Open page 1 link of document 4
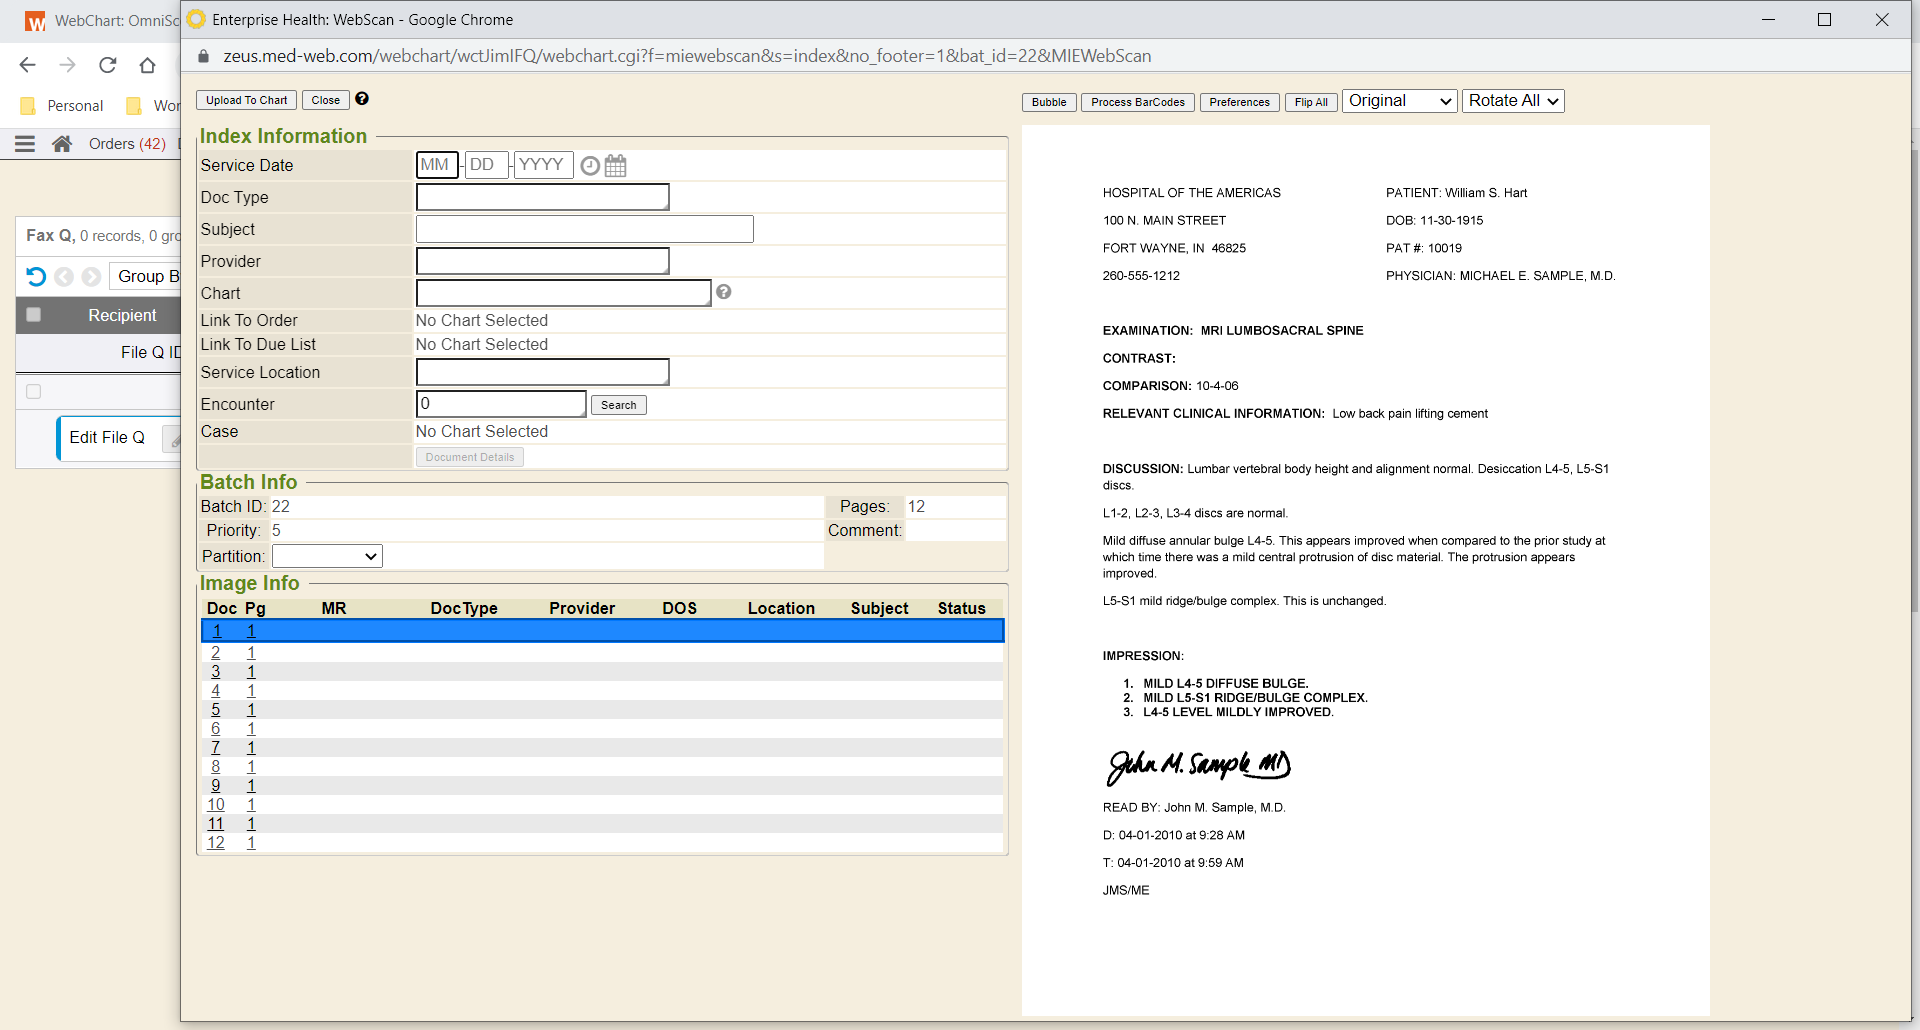 (x=251, y=691)
